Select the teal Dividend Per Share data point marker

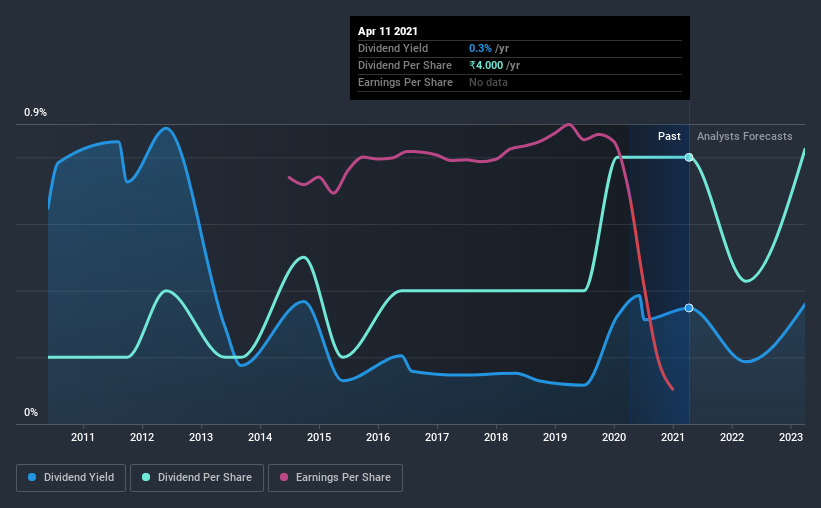tap(689, 158)
